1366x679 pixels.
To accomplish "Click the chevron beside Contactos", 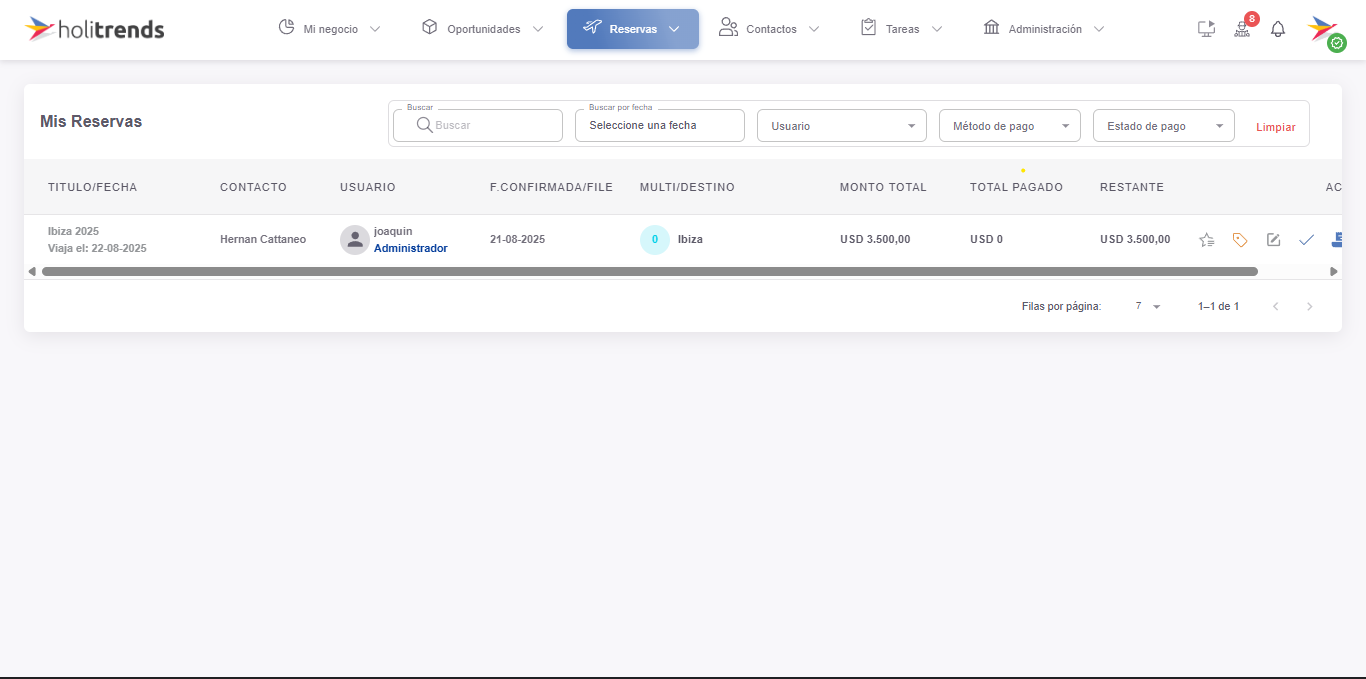I will pyautogui.click(x=814, y=29).
